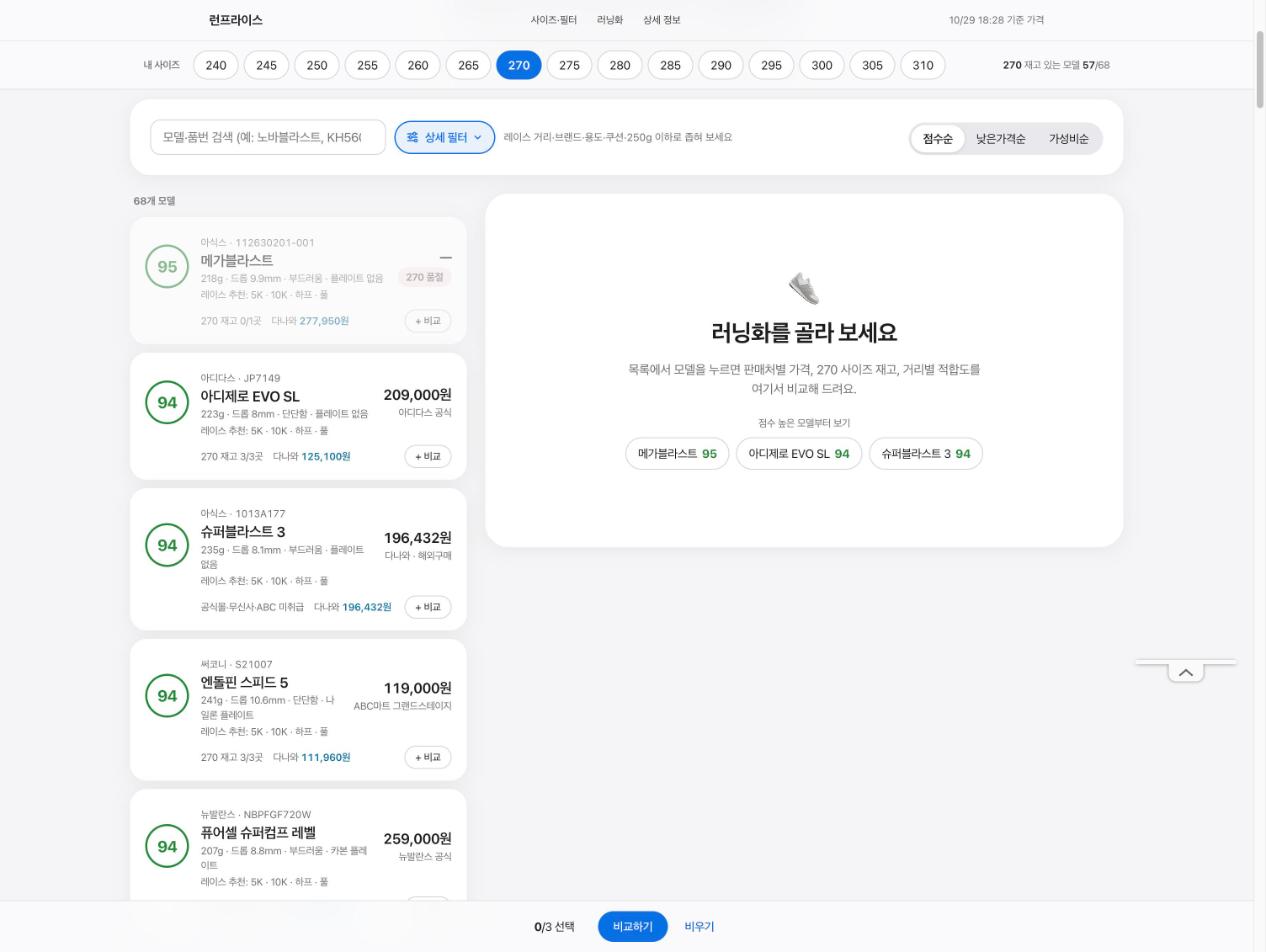Click the 다나와 125,100원 price link
The image size is (1266, 952).
pos(312,457)
